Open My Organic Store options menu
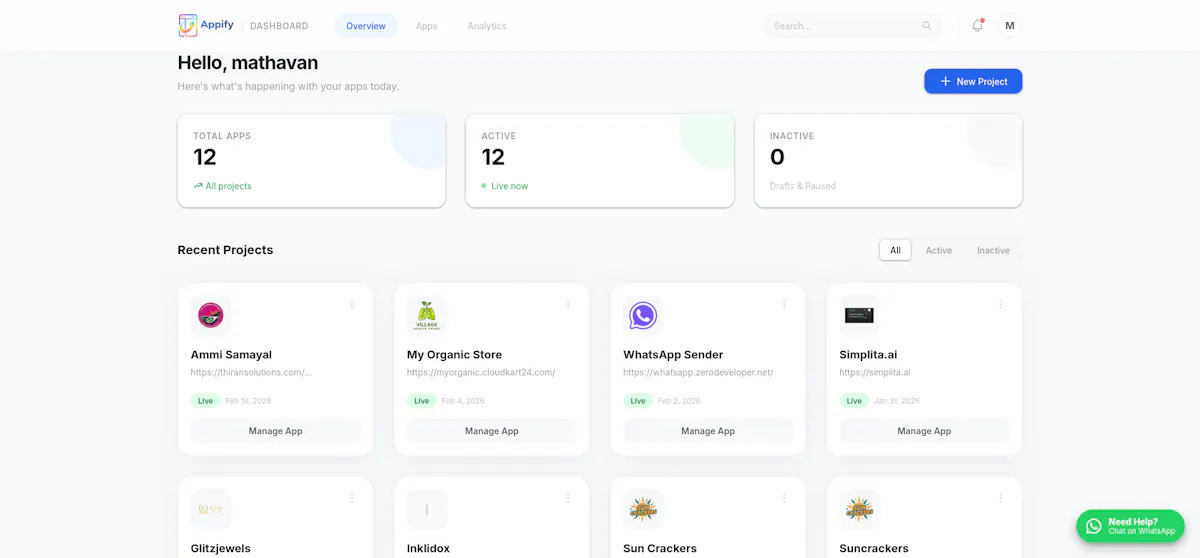 point(568,304)
